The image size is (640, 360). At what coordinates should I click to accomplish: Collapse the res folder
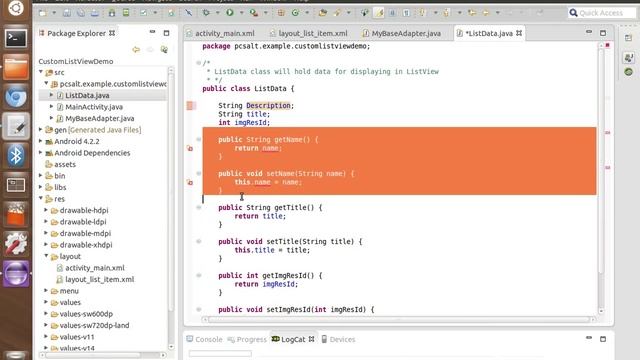tap(41, 198)
